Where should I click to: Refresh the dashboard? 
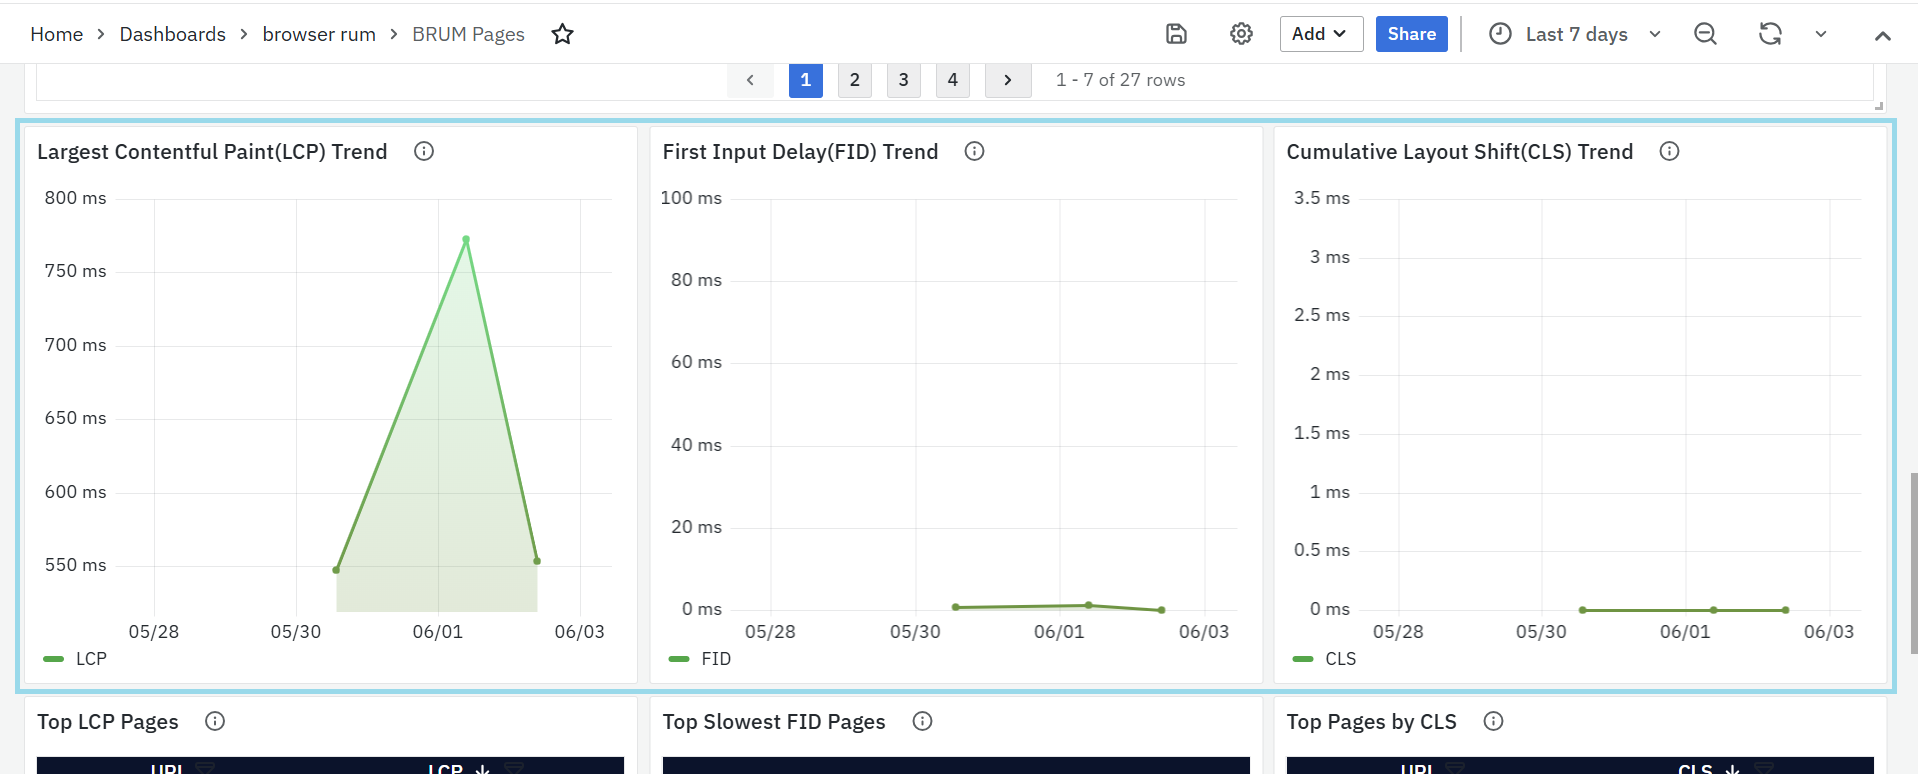point(1770,34)
